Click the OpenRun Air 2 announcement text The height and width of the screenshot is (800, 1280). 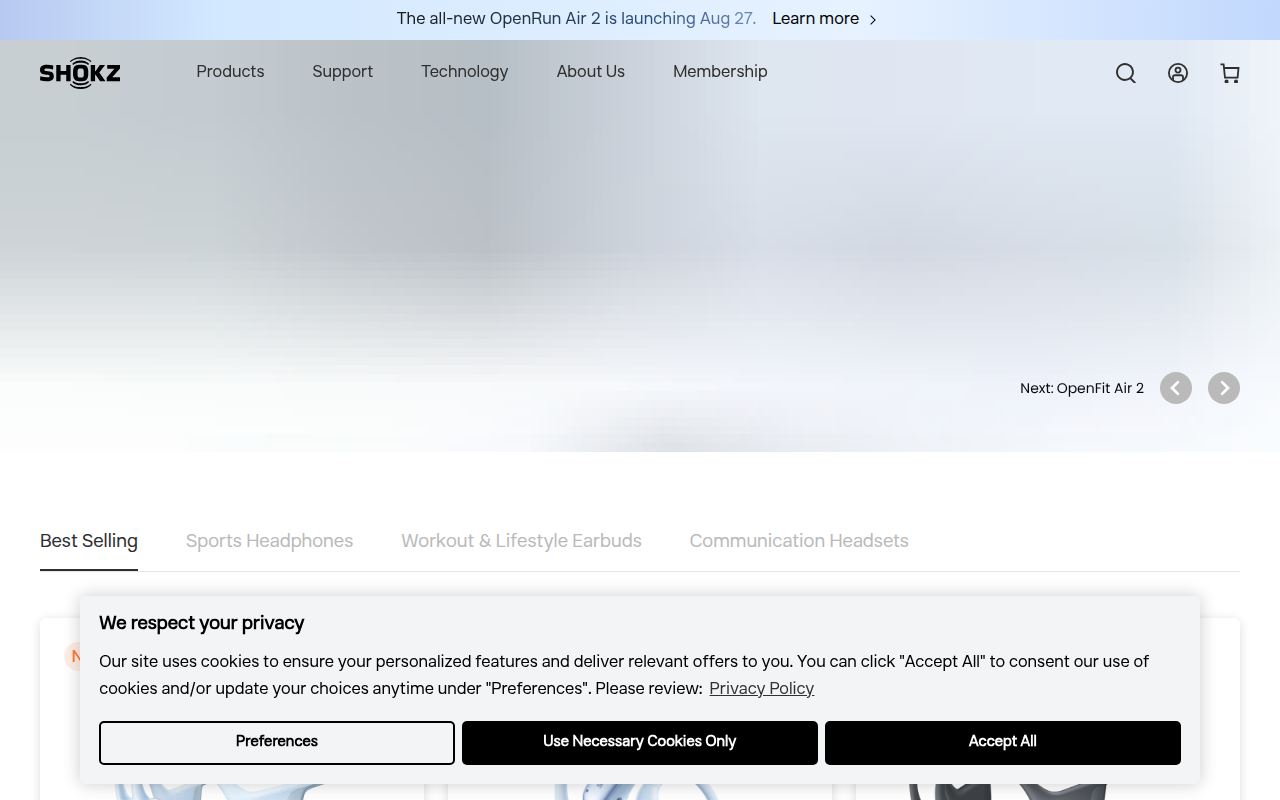pyautogui.click(x=576, y=19)
